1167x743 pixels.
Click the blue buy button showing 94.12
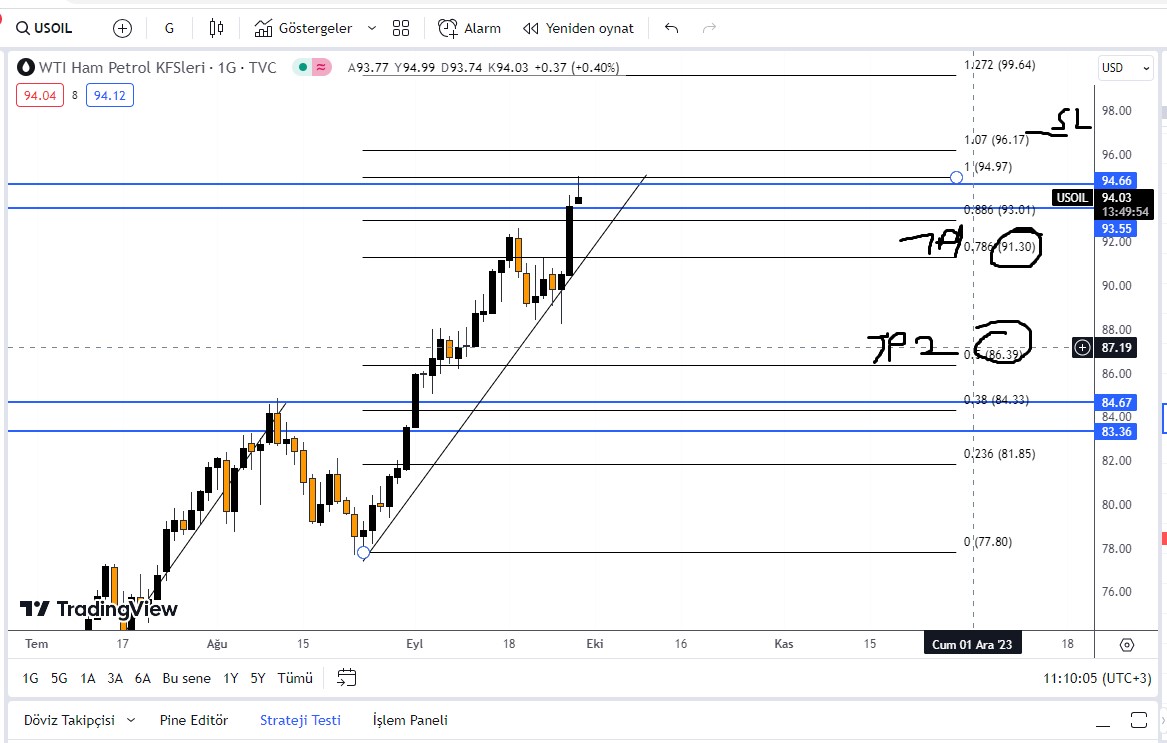coord(109,94)
